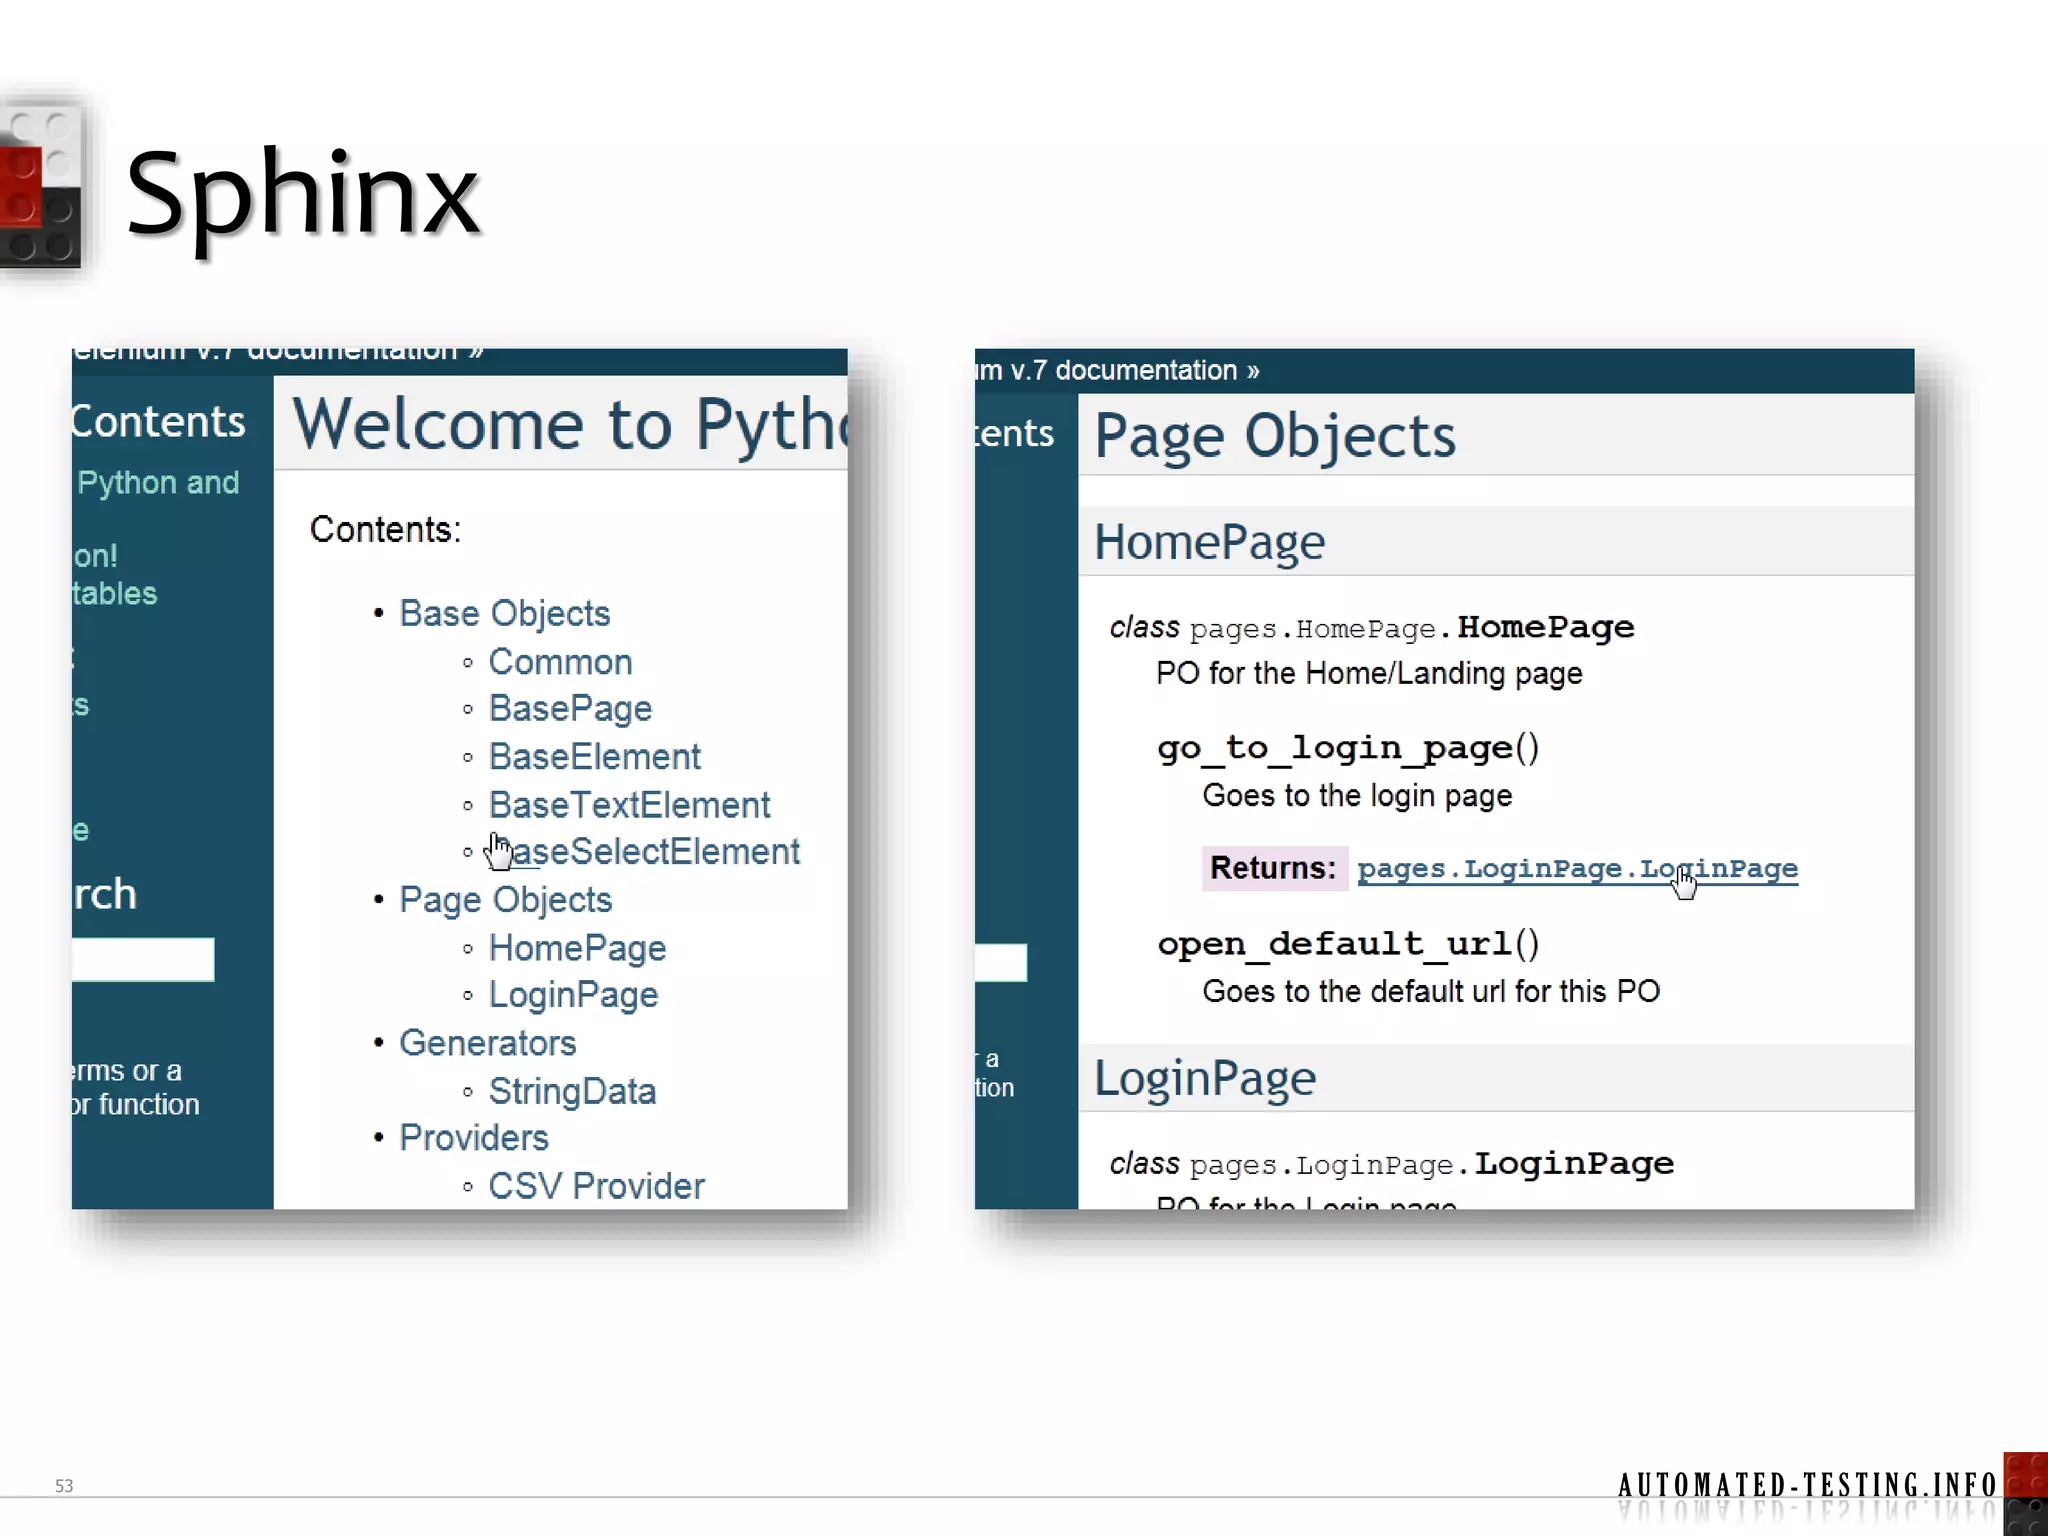The image size is (2048, 1536).
Task: Open the Generators contents link
Action: click(x=487, y=1043)
